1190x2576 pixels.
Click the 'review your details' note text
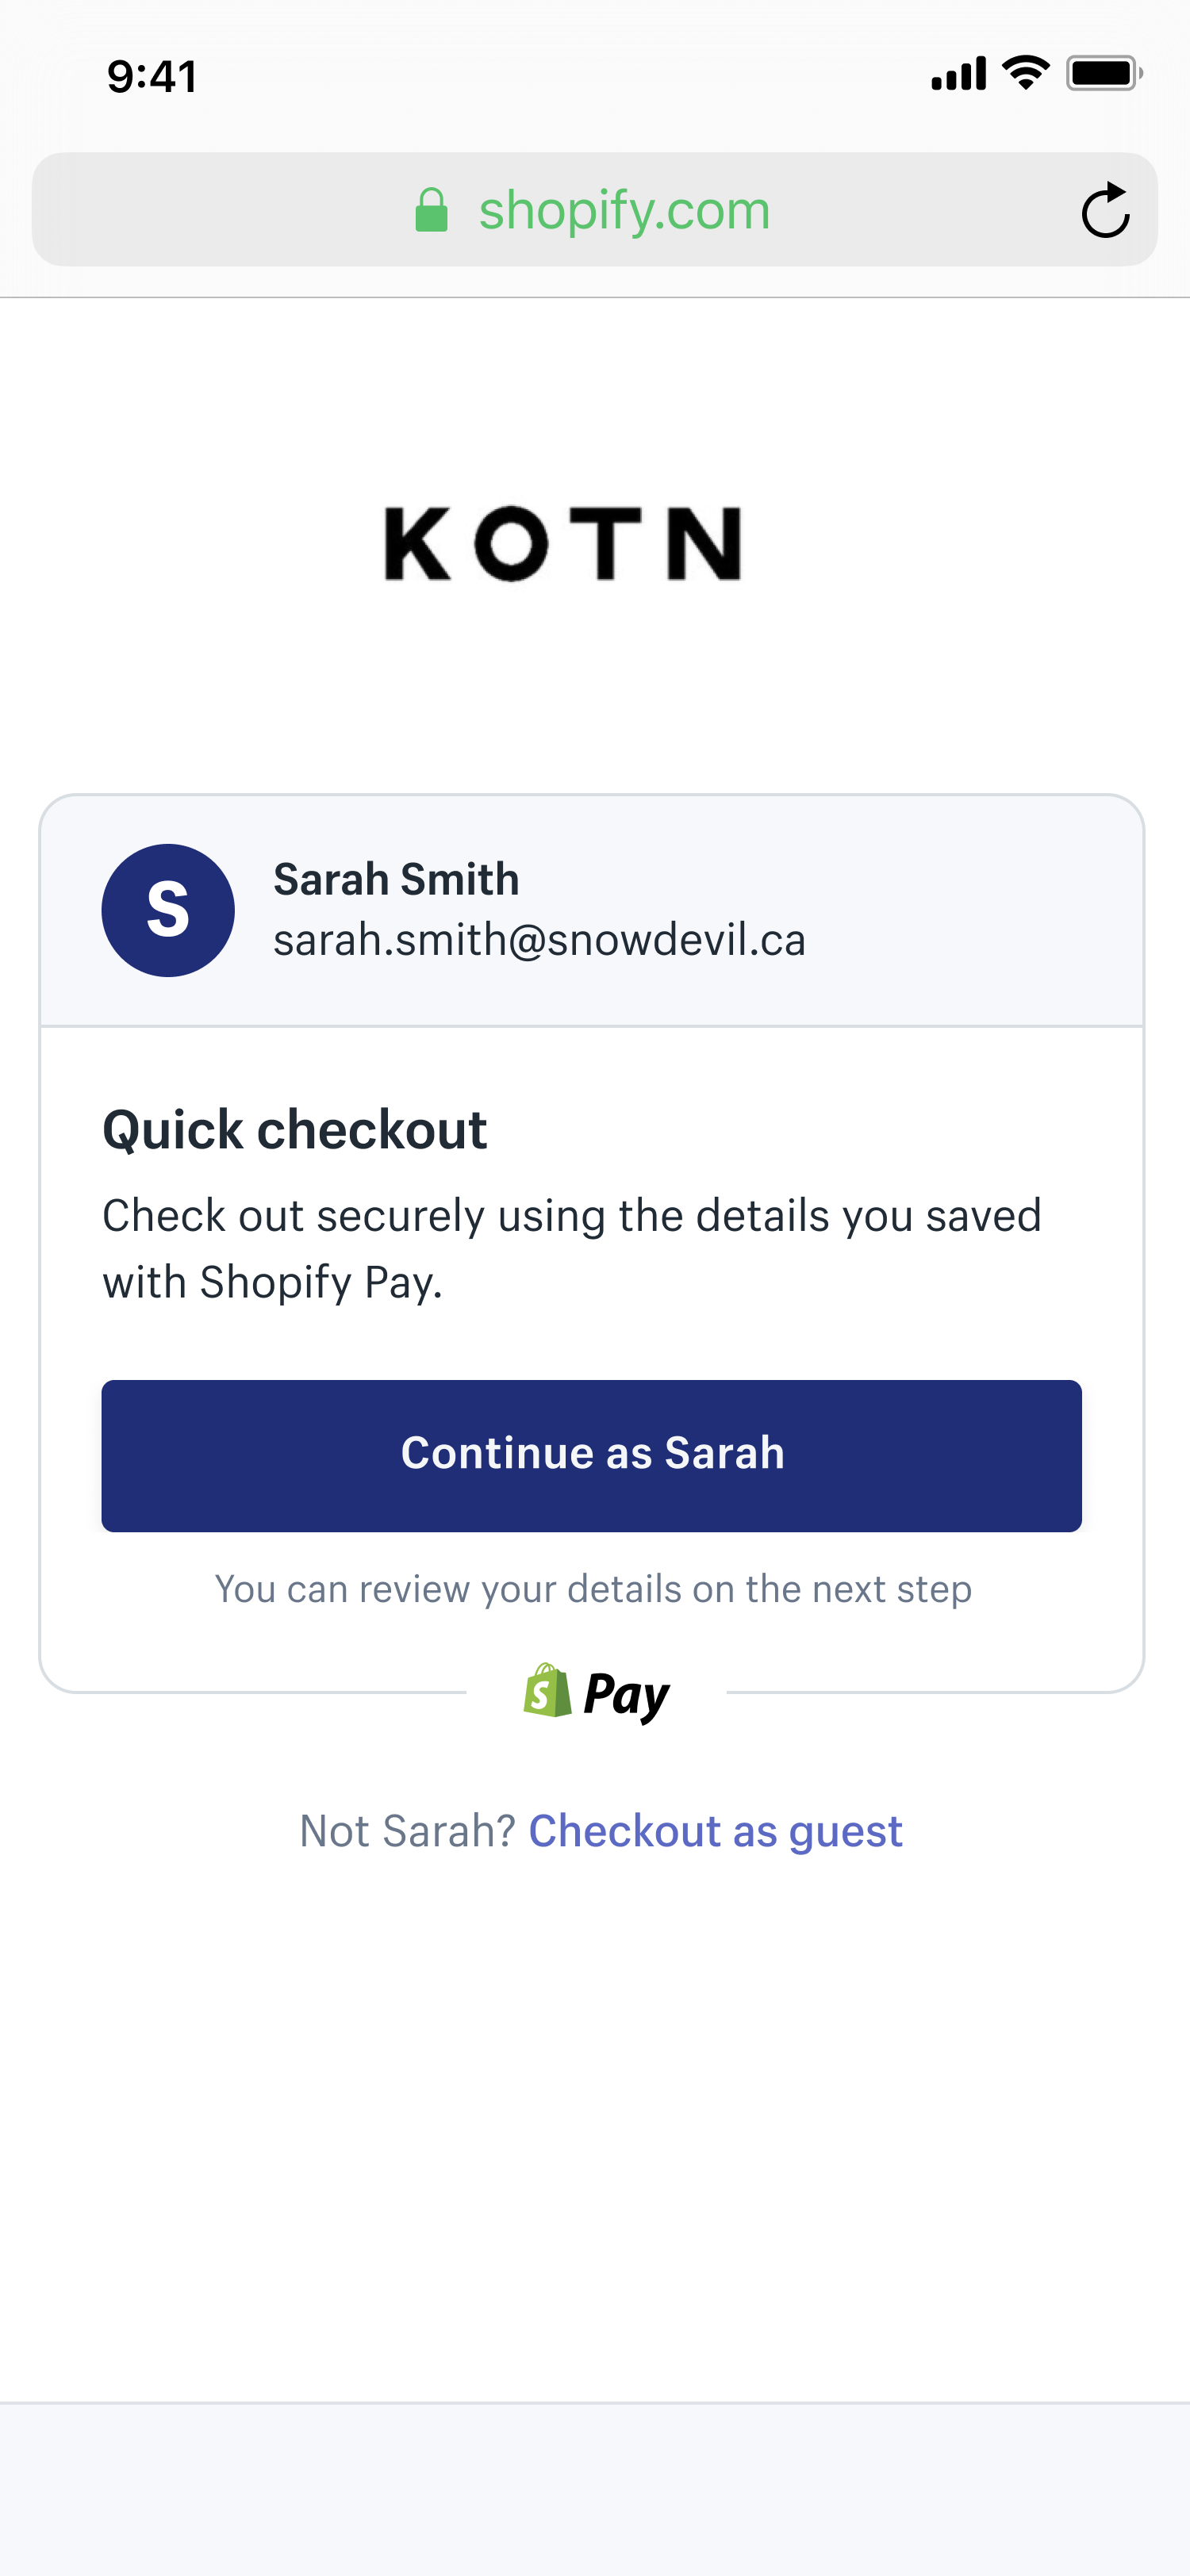[593, 1589]
